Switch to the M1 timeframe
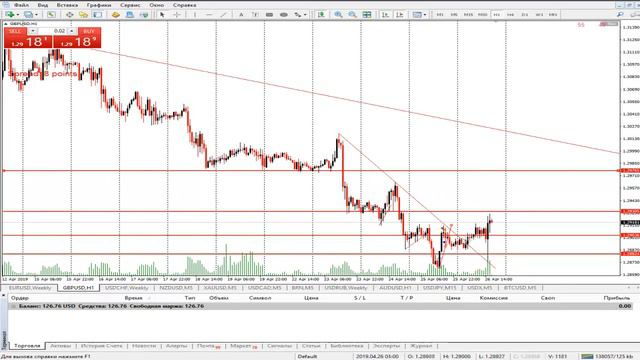 pos(440,15)
